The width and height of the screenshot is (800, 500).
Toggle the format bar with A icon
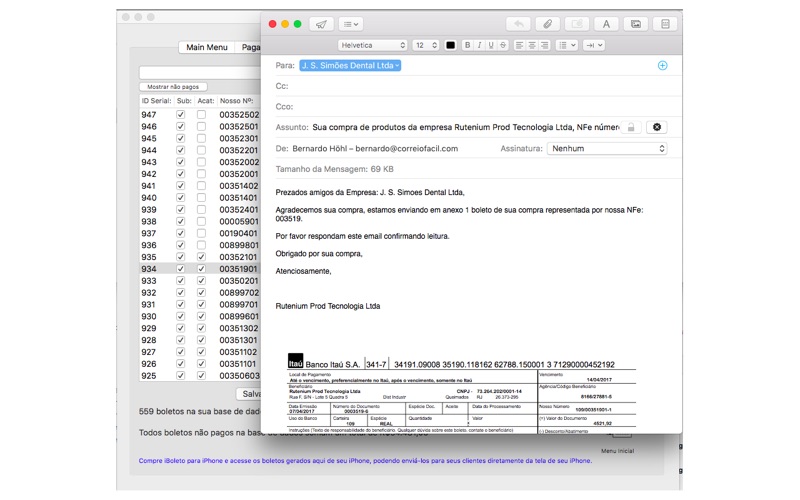606,24
